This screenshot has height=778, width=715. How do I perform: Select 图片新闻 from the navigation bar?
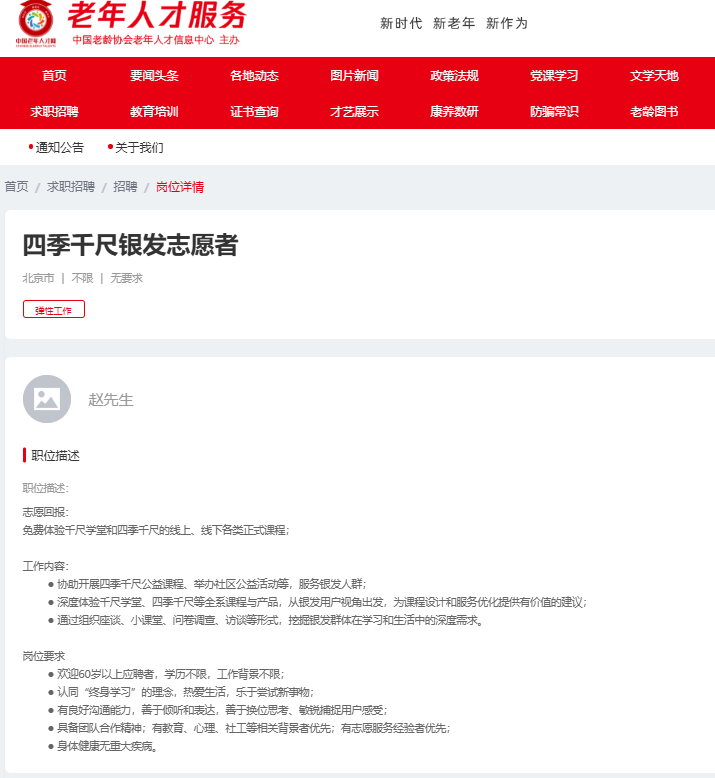click(x=354, y=75)
